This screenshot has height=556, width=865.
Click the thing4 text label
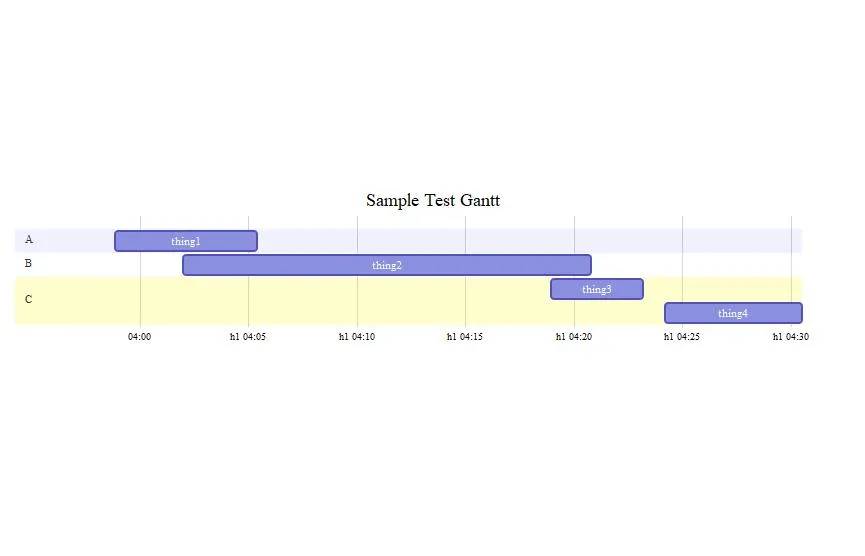click(733, 313)
